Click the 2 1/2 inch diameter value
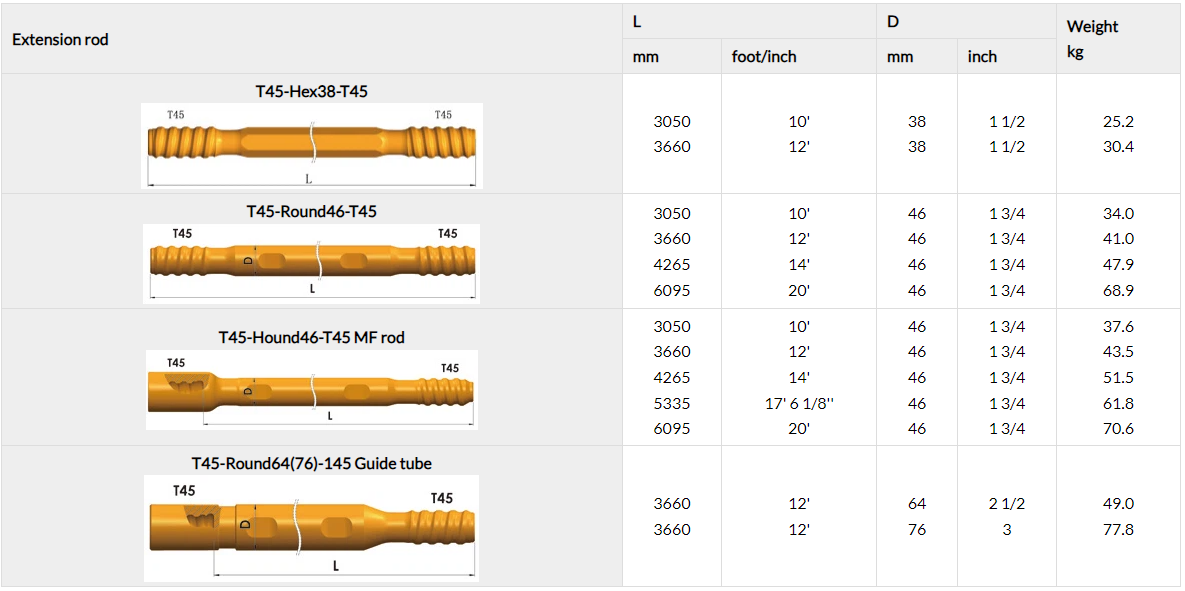 point(1006,504)
